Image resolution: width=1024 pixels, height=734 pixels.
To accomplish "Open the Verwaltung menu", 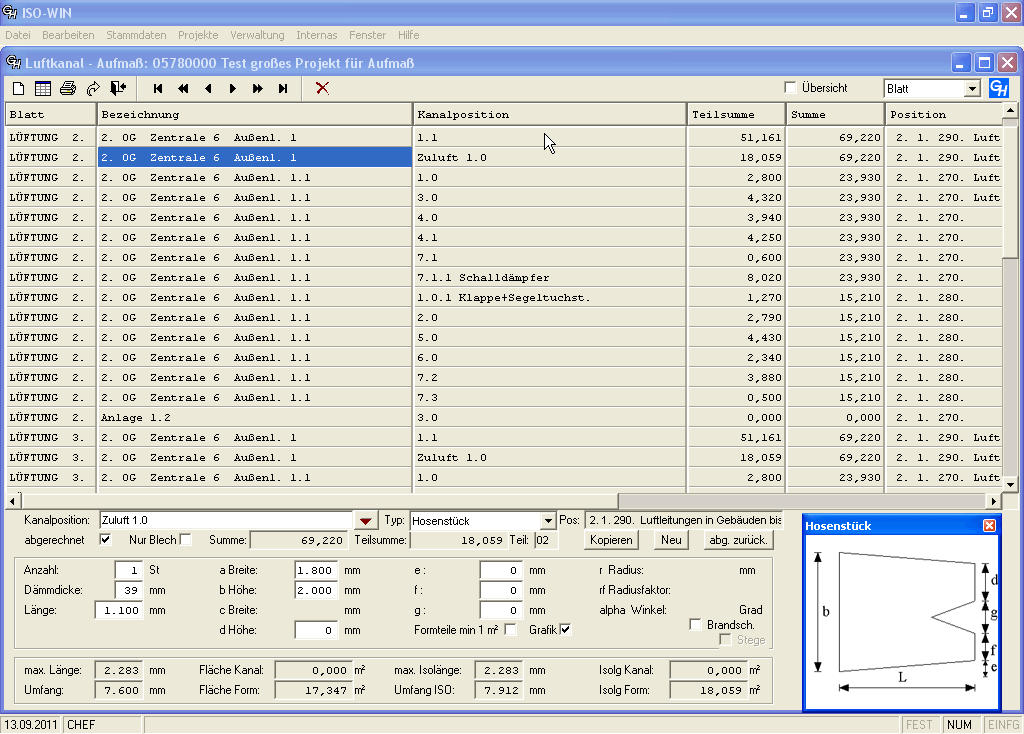I will [x=257, y=34].
